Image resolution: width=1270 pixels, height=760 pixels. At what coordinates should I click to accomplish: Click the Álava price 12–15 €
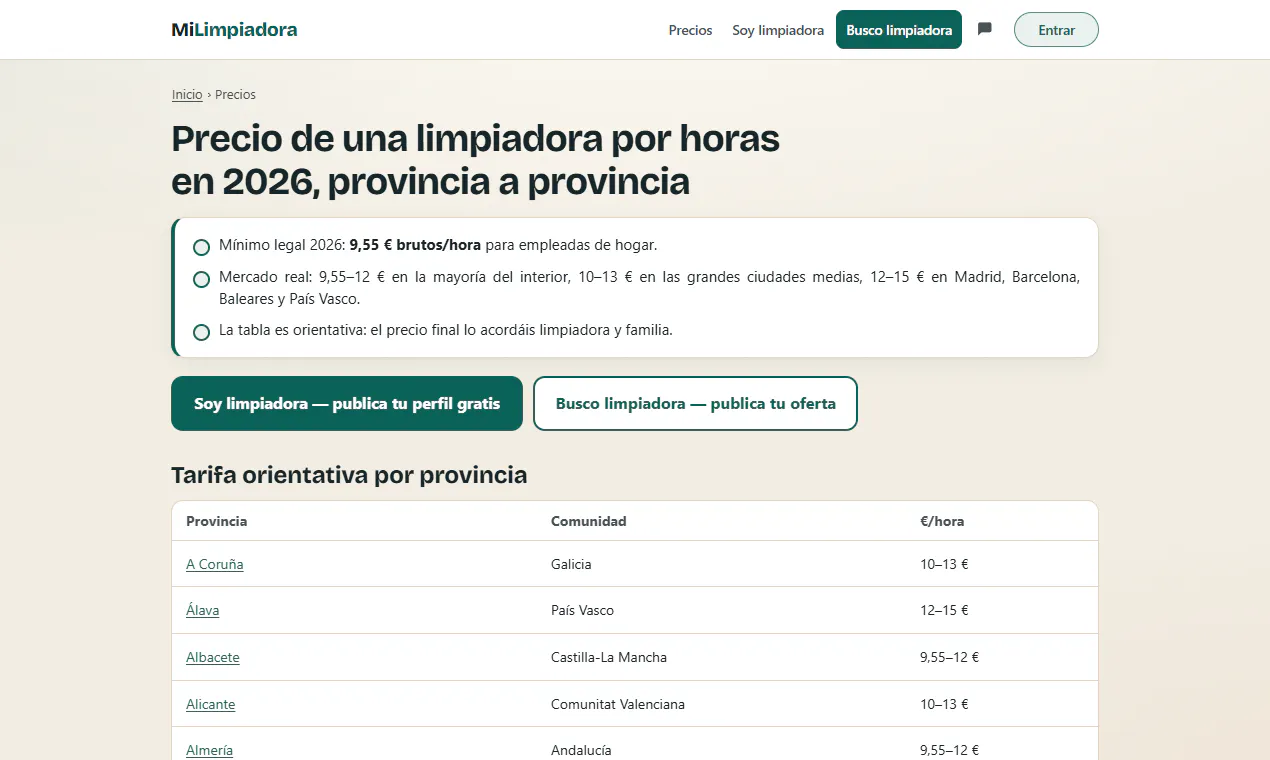coord(944,610)
